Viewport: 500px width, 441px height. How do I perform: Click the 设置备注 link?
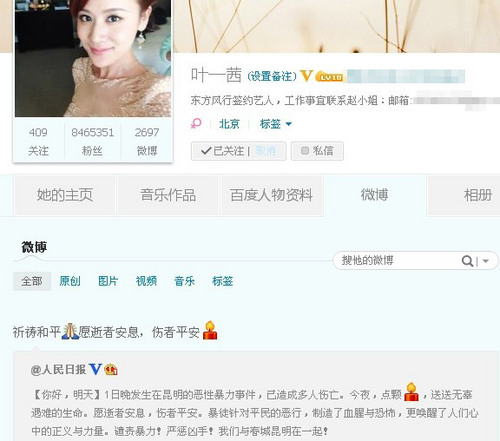pyautogui.click(x=272, y=76)
